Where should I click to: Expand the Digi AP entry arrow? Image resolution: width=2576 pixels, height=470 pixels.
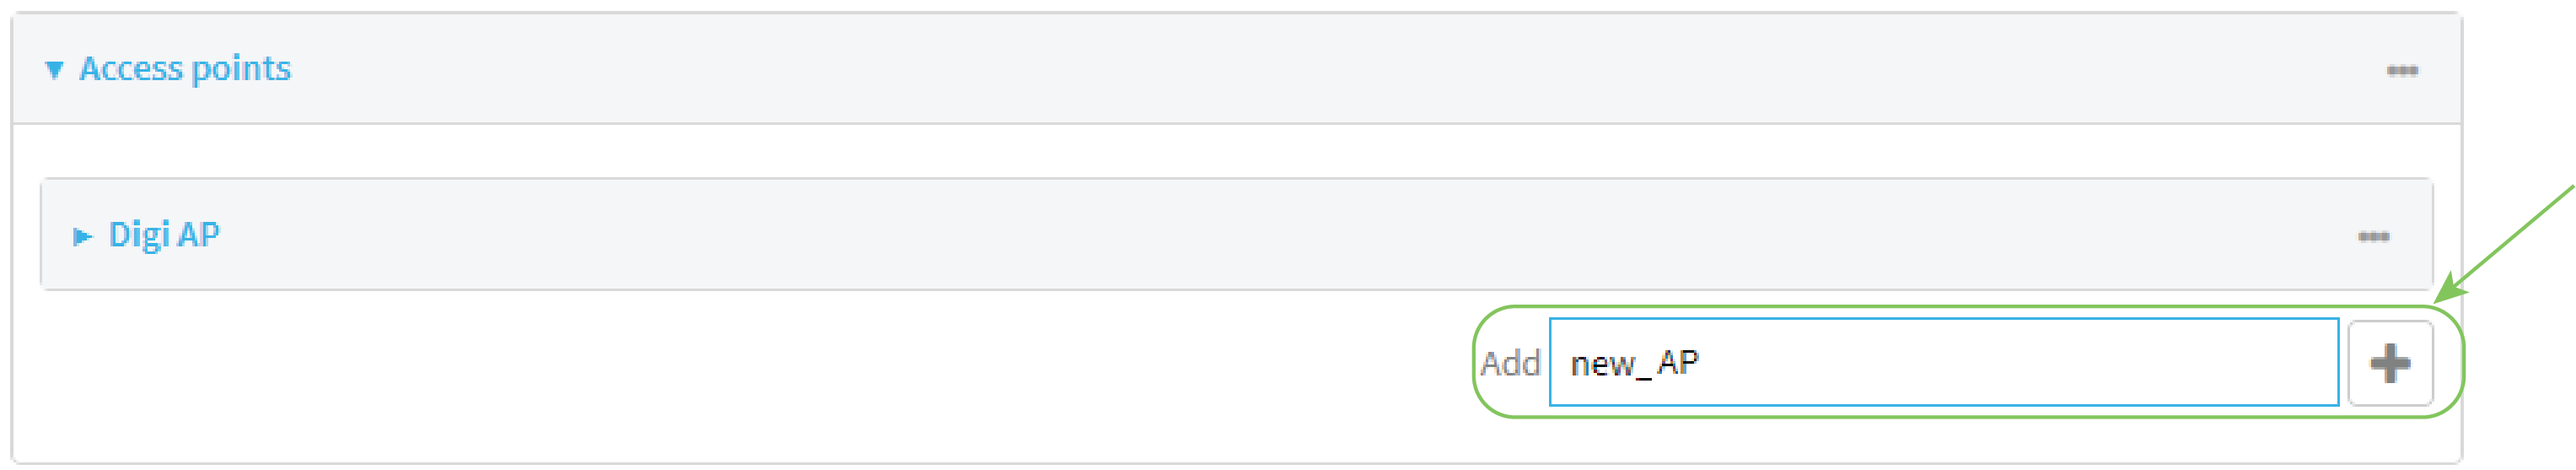tap(82, 237)
